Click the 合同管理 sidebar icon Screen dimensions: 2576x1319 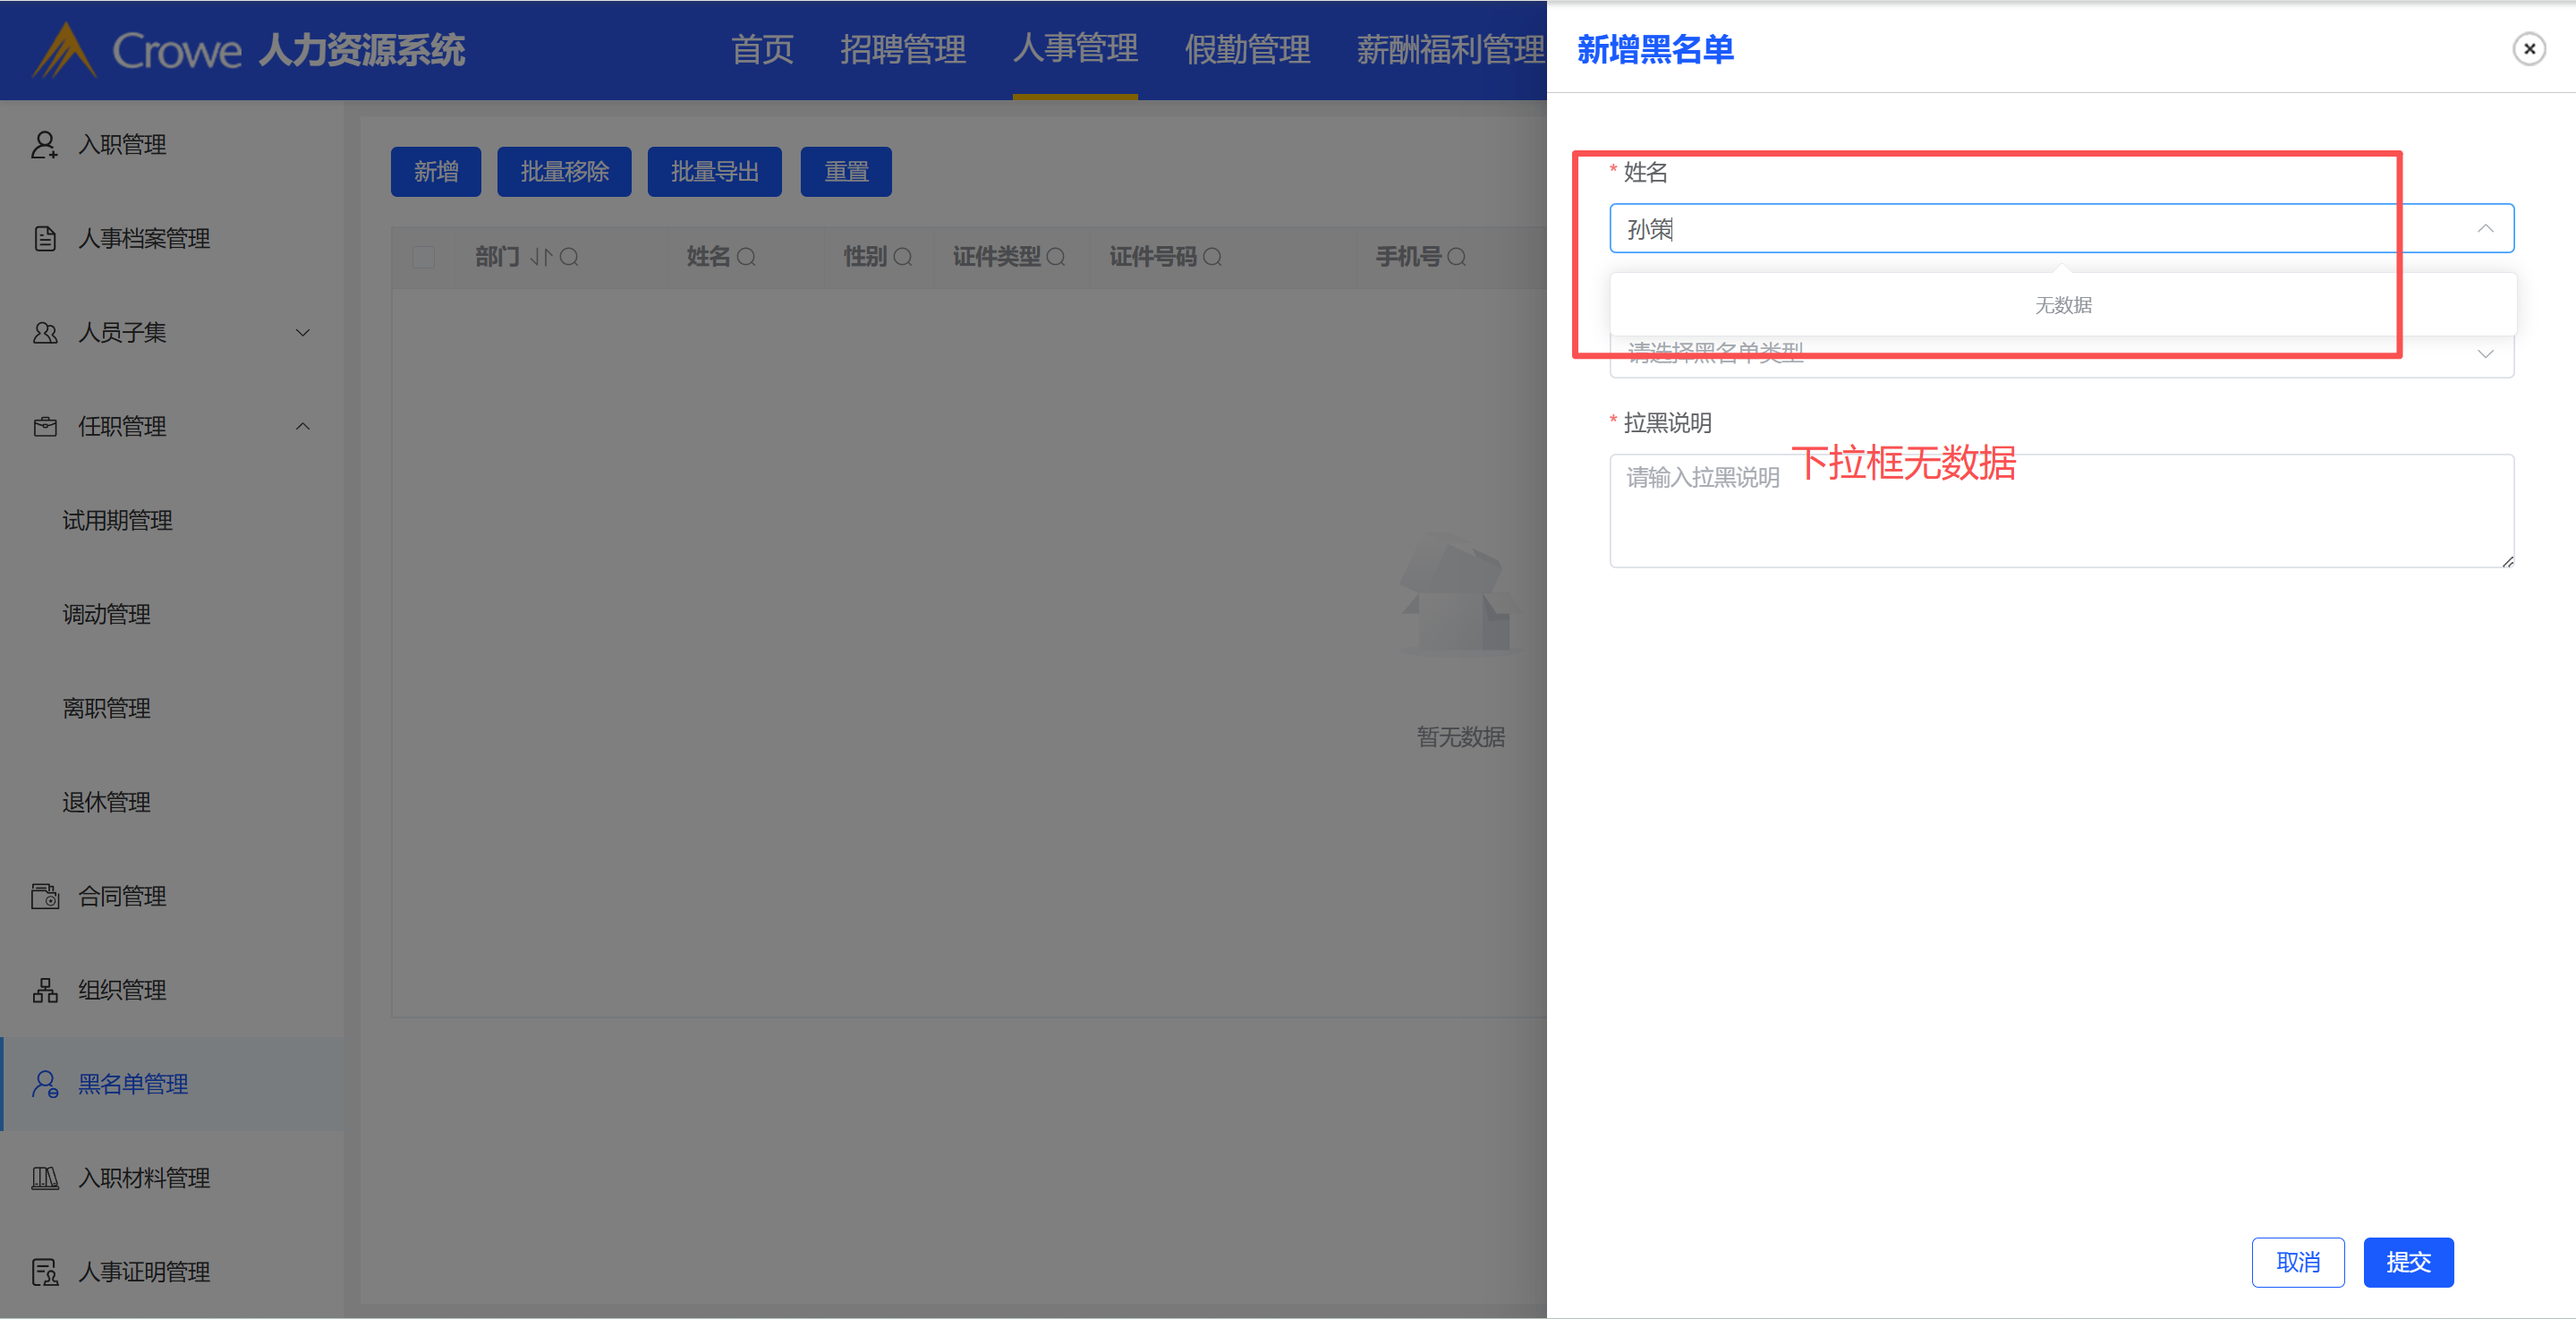[44, 896]
